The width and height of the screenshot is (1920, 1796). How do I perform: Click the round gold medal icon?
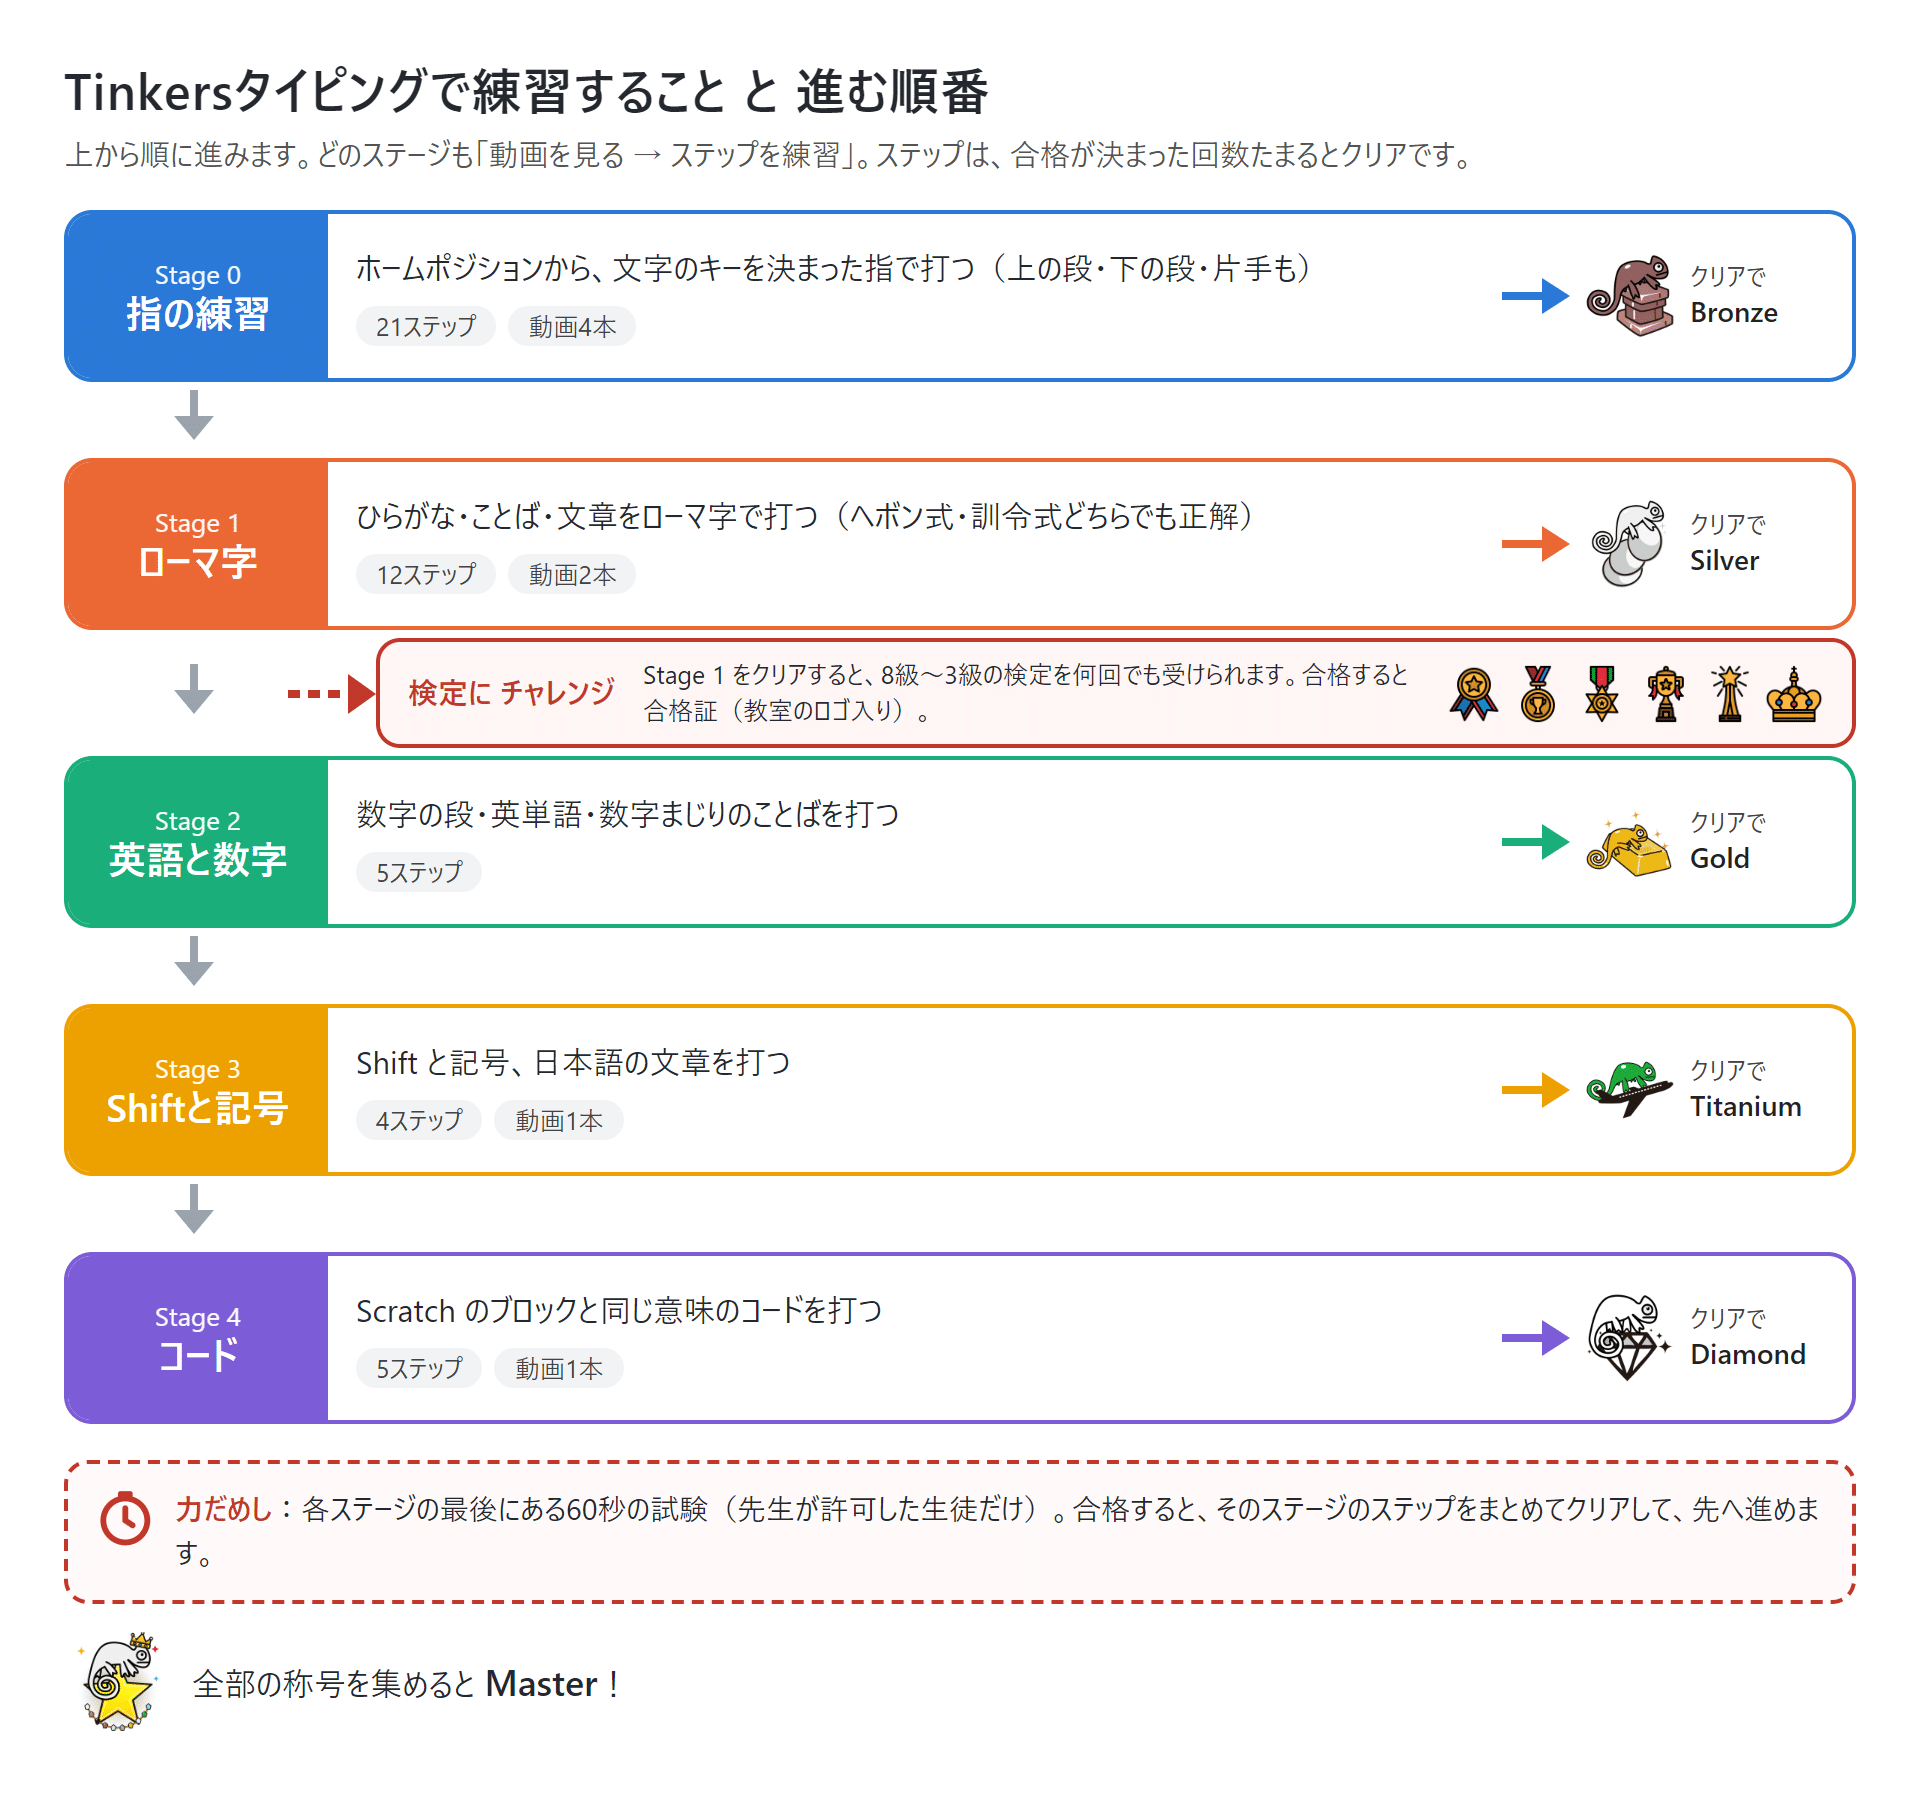coord(1538,694)
